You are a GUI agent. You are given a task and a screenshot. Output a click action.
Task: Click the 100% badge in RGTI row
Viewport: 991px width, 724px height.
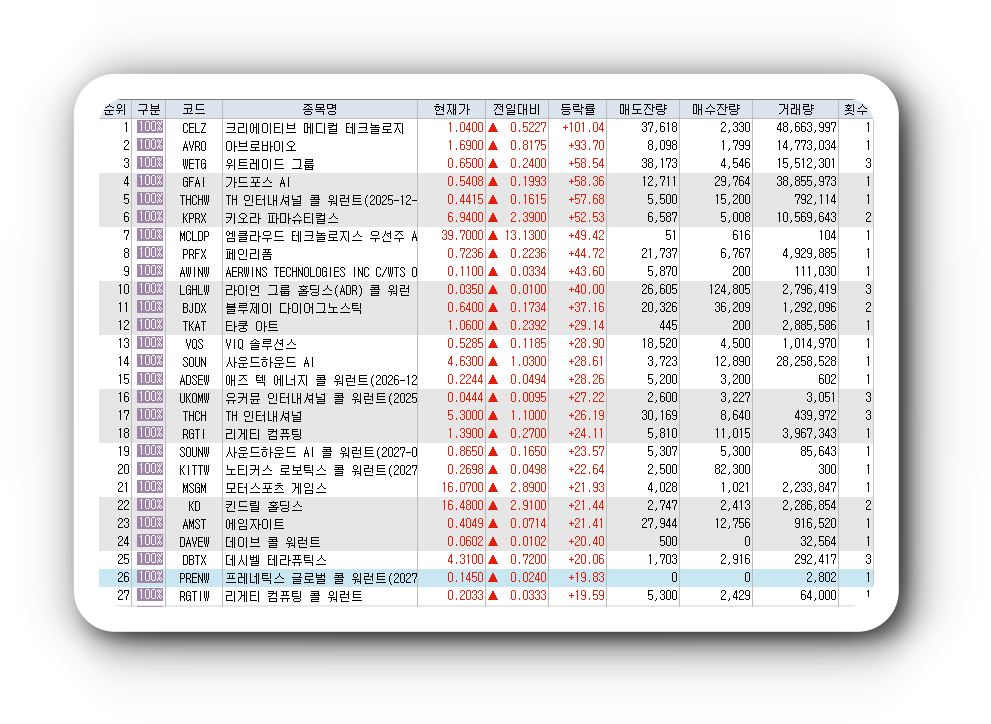point(150,433)
